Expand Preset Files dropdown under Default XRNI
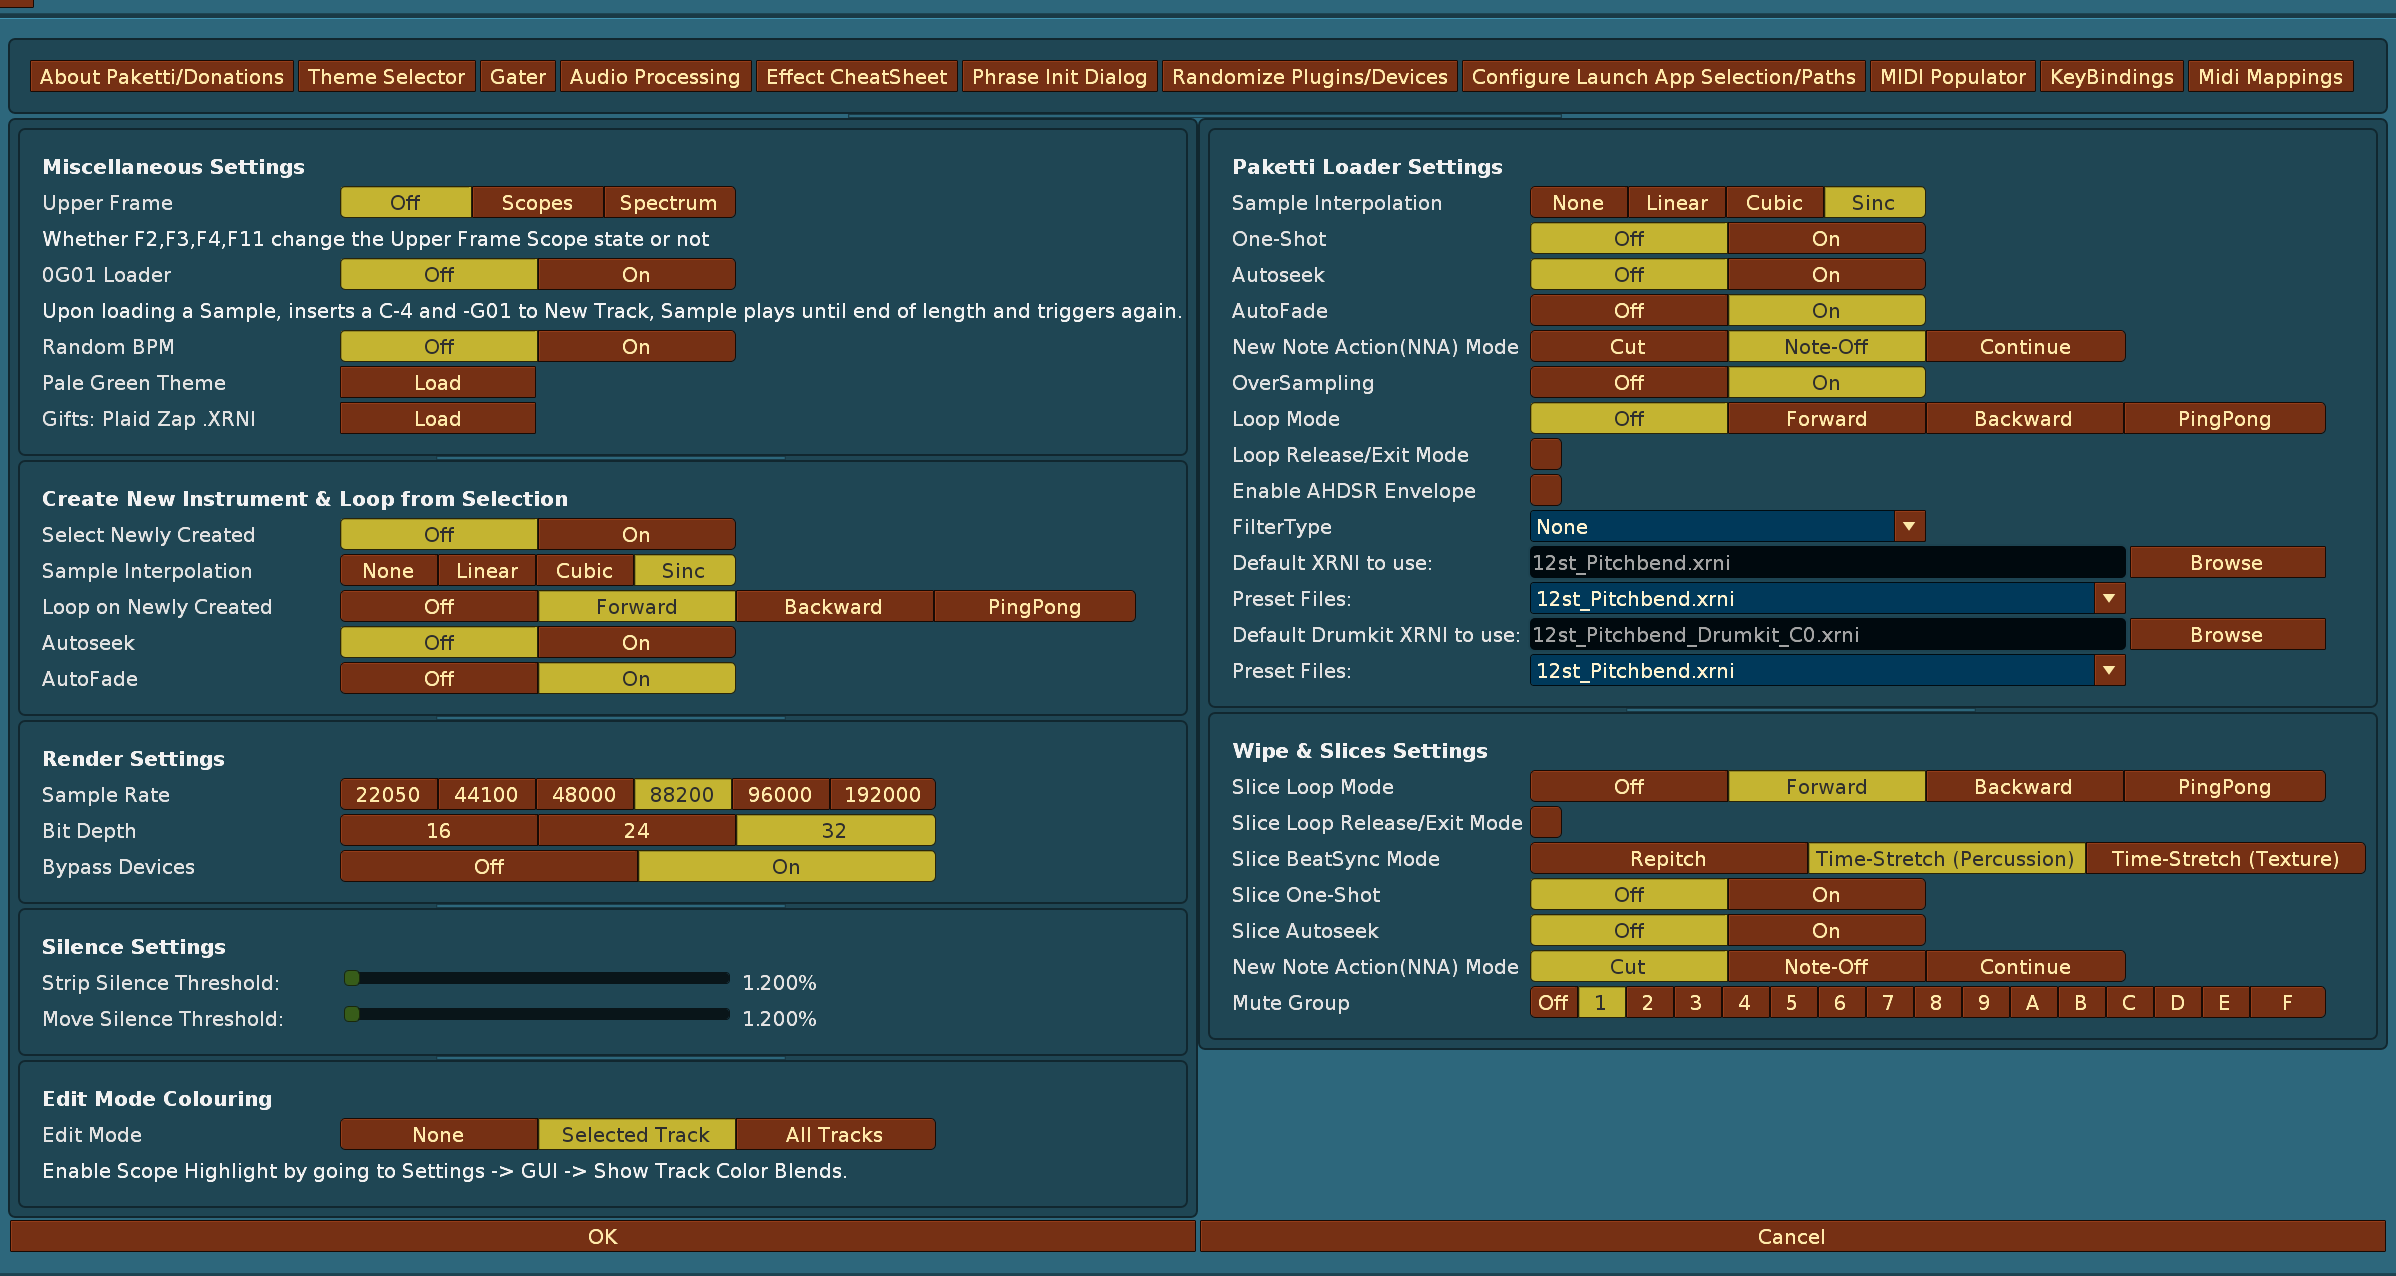2396x1276 pixels. (2108, 598)
